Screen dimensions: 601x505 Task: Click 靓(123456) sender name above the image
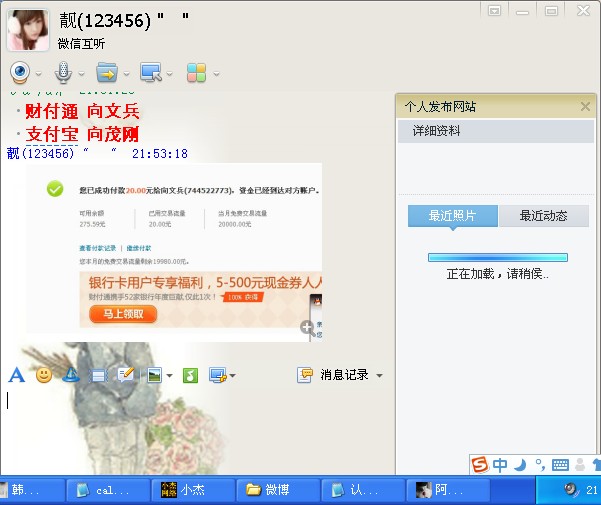click(40, 154)
